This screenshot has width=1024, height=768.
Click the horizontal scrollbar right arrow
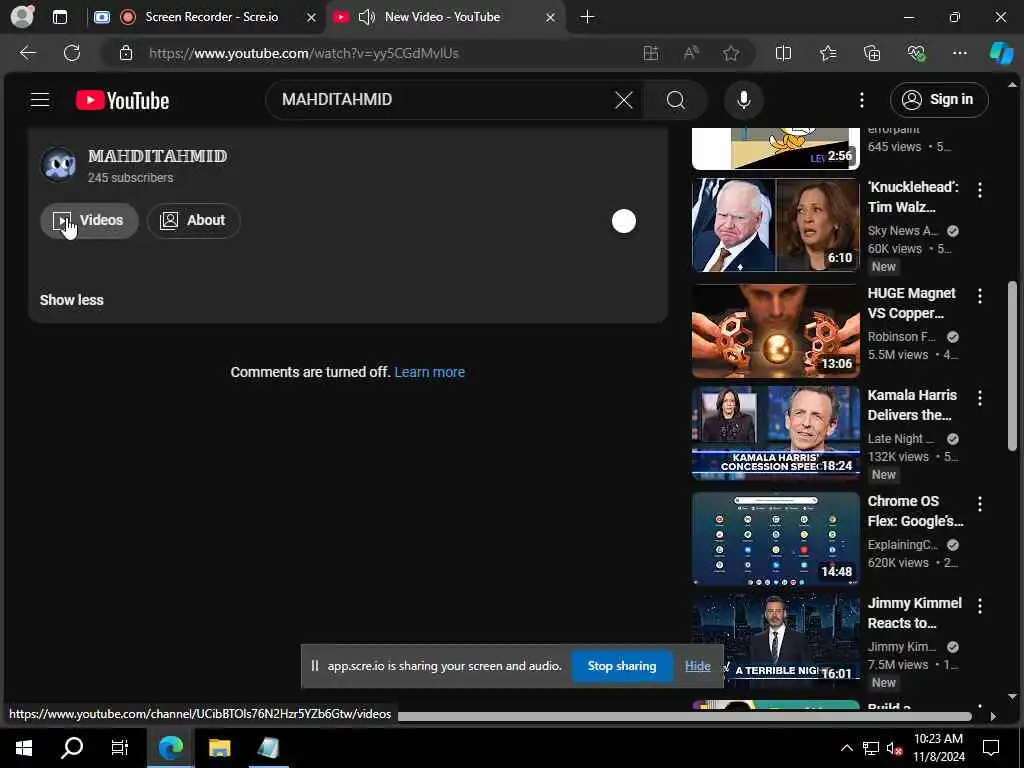(993, 716)
